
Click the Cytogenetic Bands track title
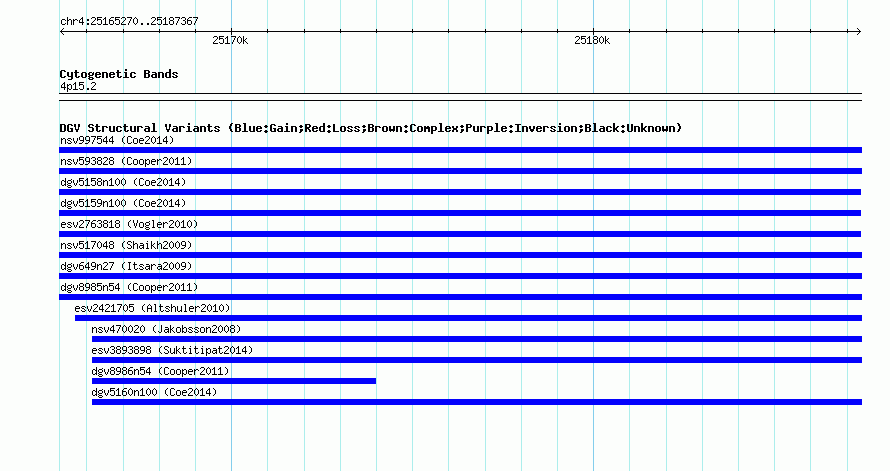pyautogui.click(x=119, y=74)
